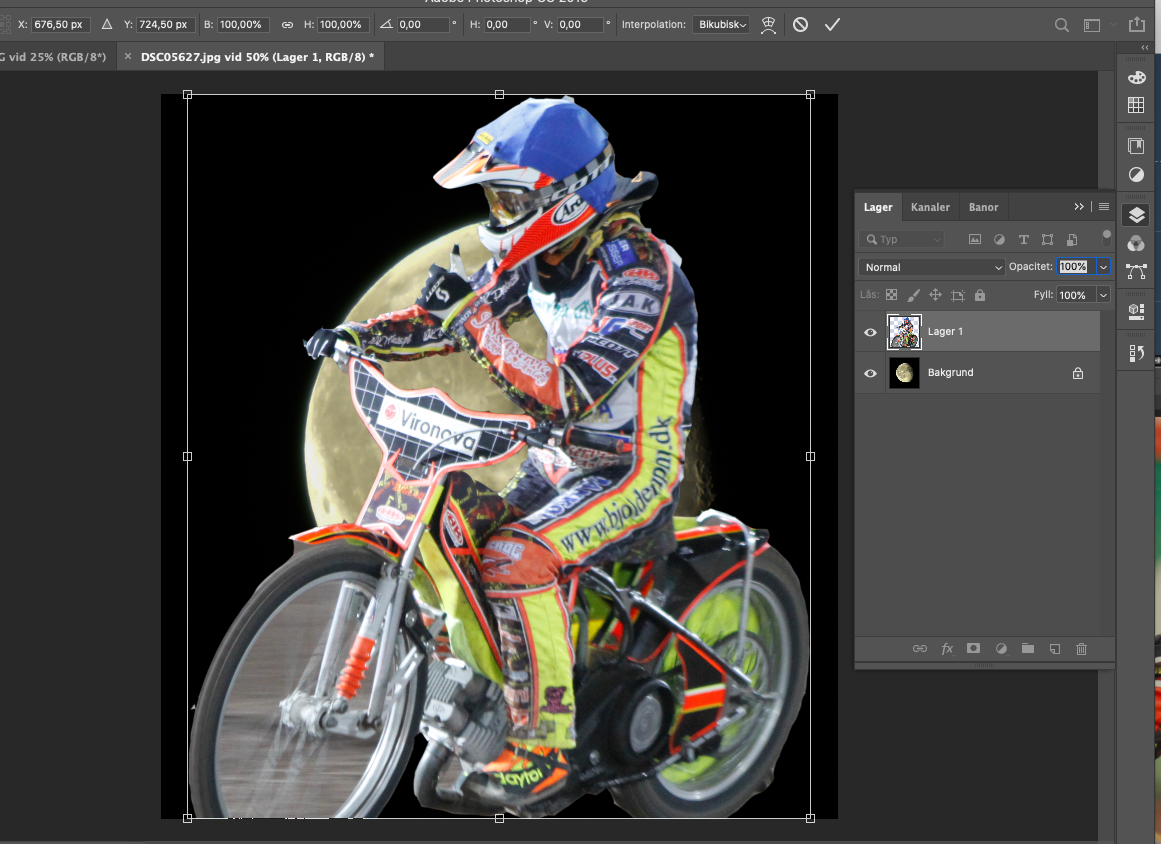
Task: Click the Opacitet value field
Action: tap(1076, 267)
